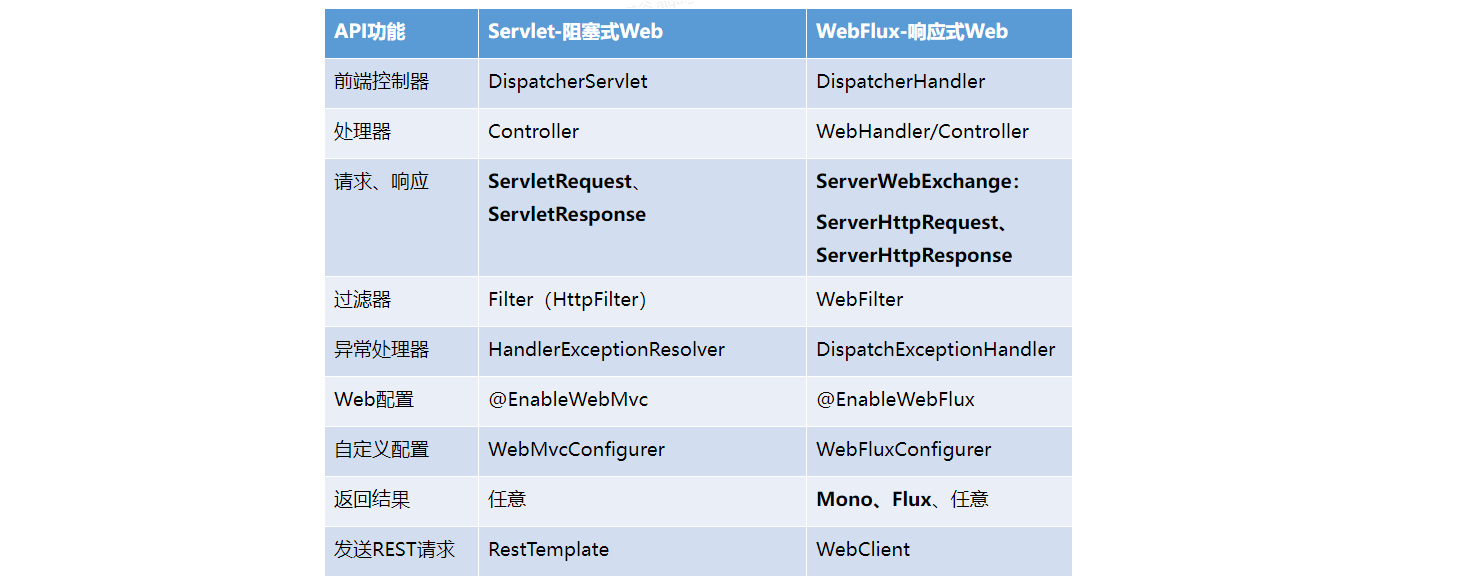Image resolution: width=1483 pixels, height=588 pixels.
Task: Select the @EnableWebMvc cell
Action: (x=642, y=401)
